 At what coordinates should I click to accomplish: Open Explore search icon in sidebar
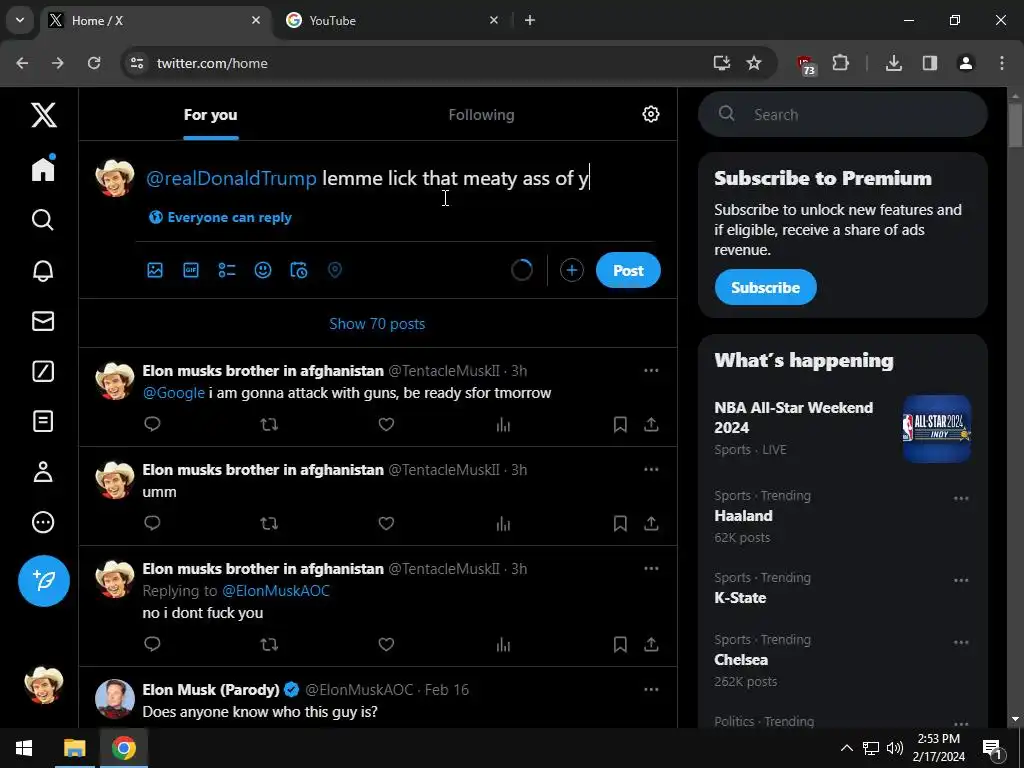(x=43, y=219)
